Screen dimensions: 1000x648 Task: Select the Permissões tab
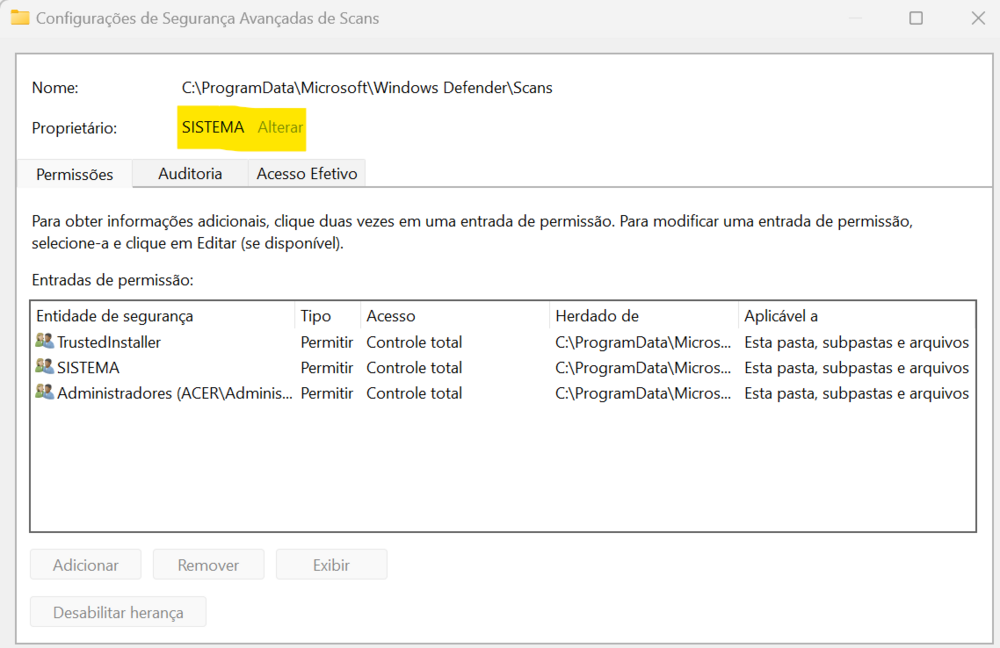pyautogui.click(x=75, y=174)
